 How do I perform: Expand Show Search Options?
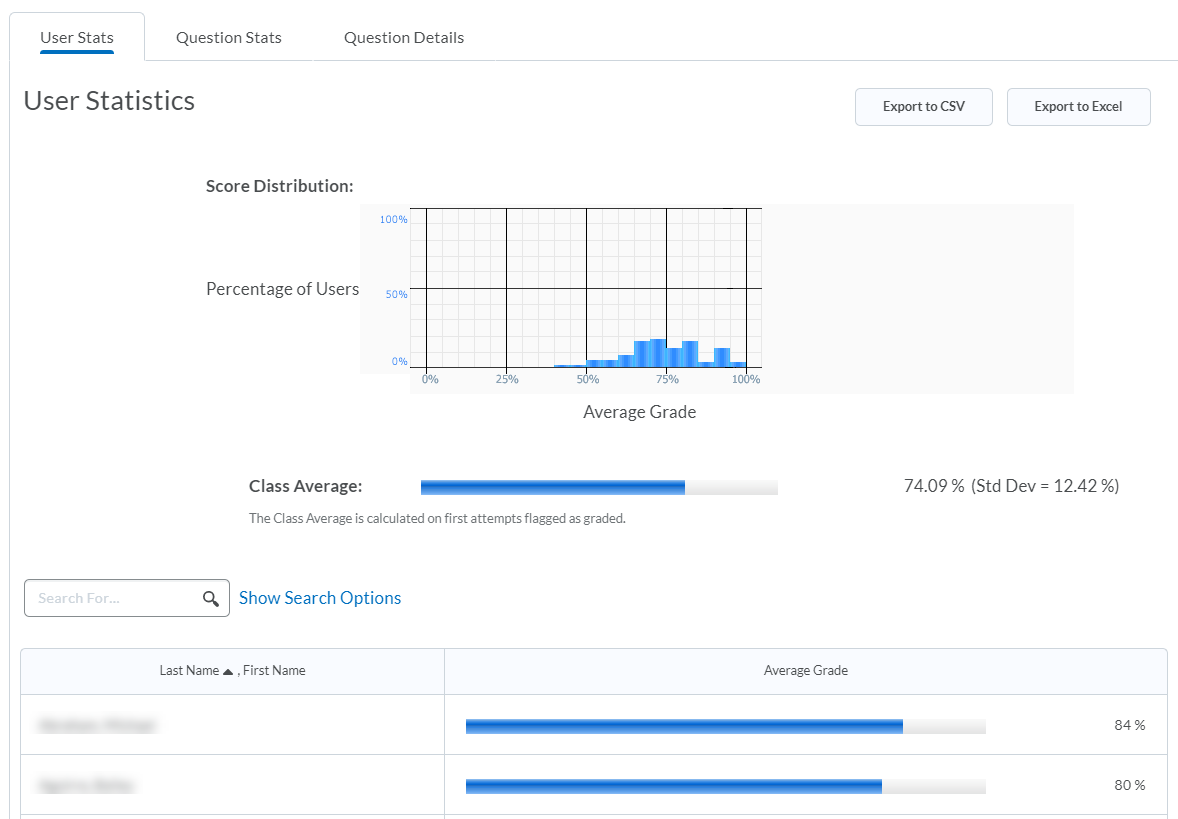(320, 598)
